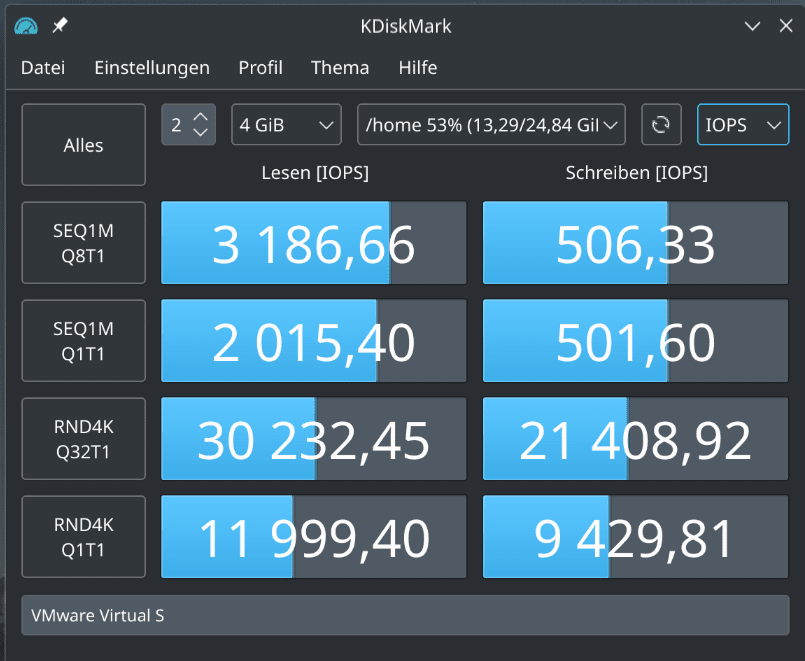Minimize window using titlebar chevron
Viewport: 805px width, 661px height.
coord(753,26)
